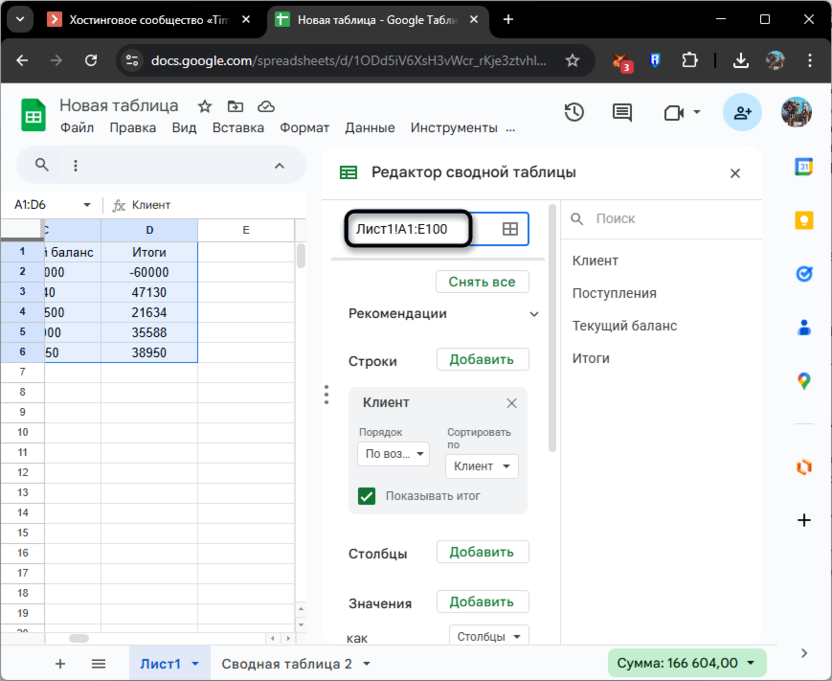Remove the Клиент row field

click(x=511, y=403)
